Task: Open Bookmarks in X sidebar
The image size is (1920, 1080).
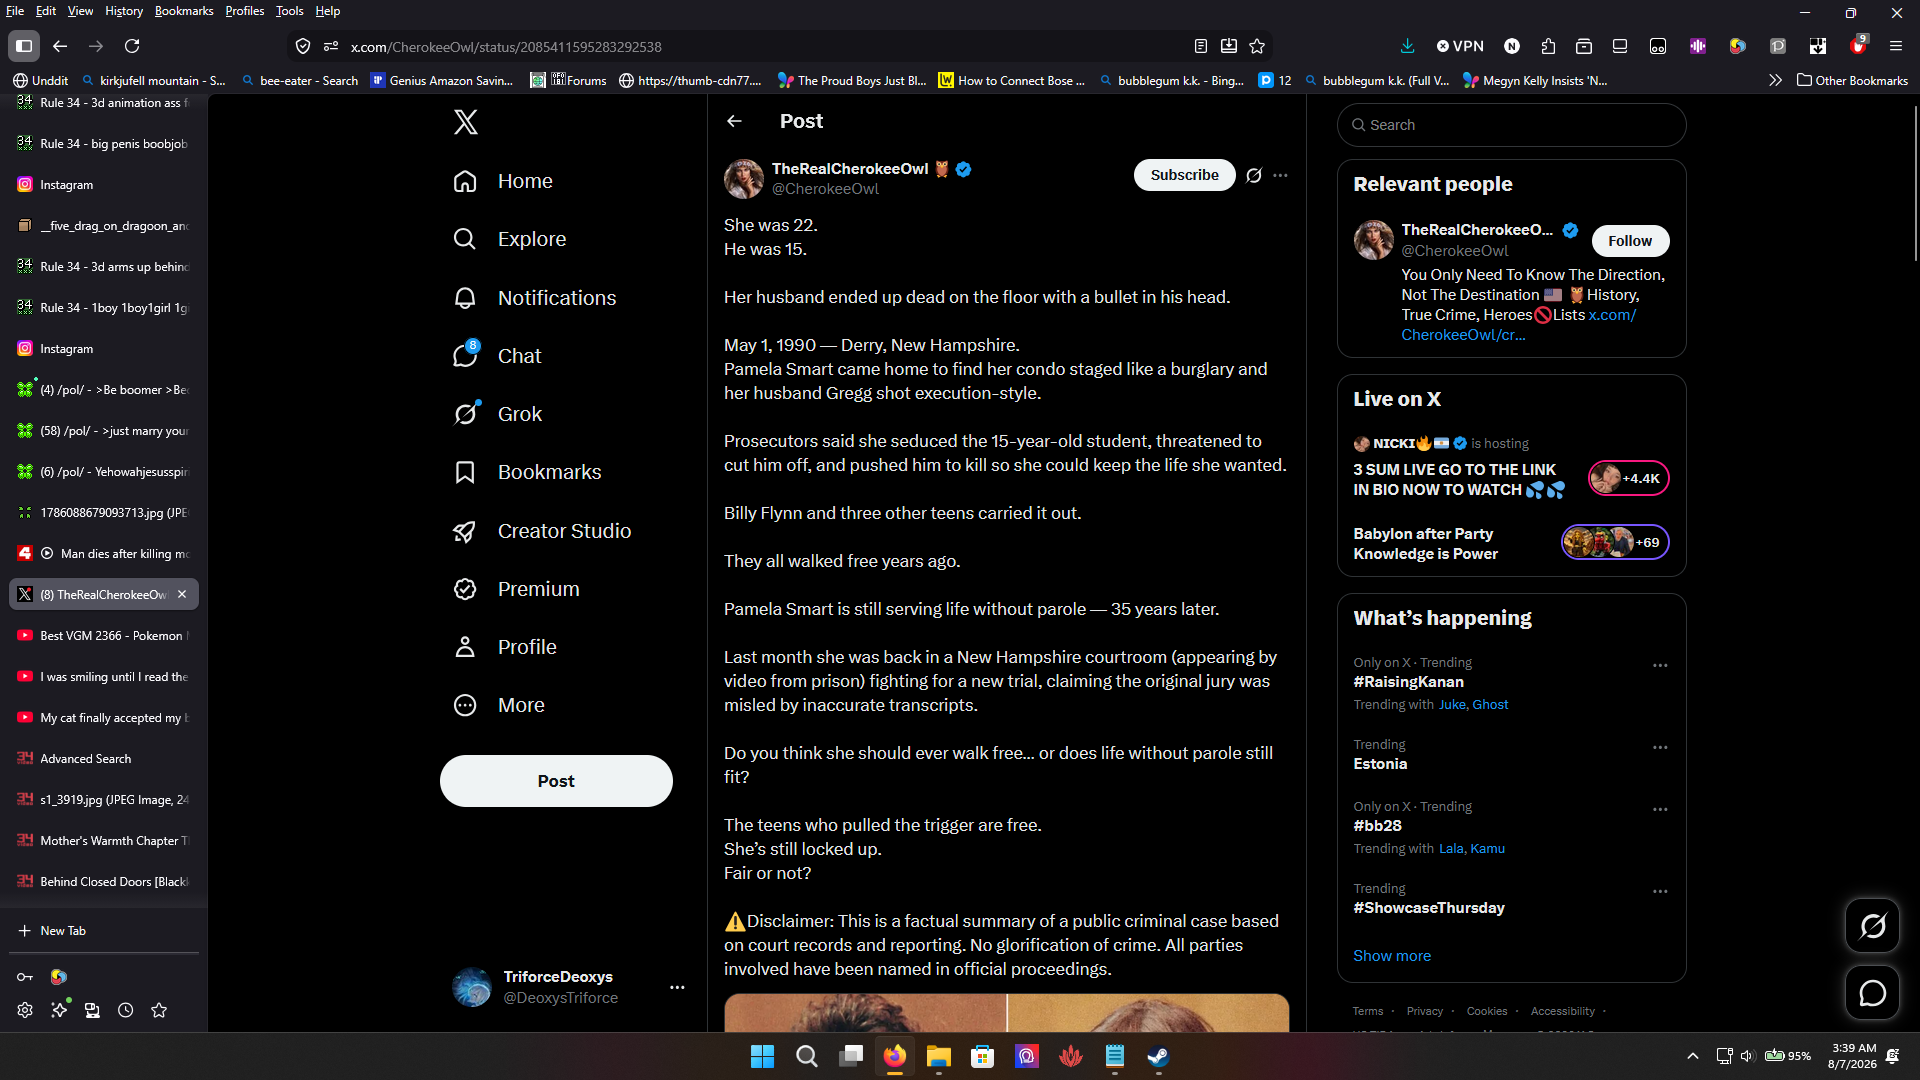Action: pyautogui.click(x=527, y=472)
